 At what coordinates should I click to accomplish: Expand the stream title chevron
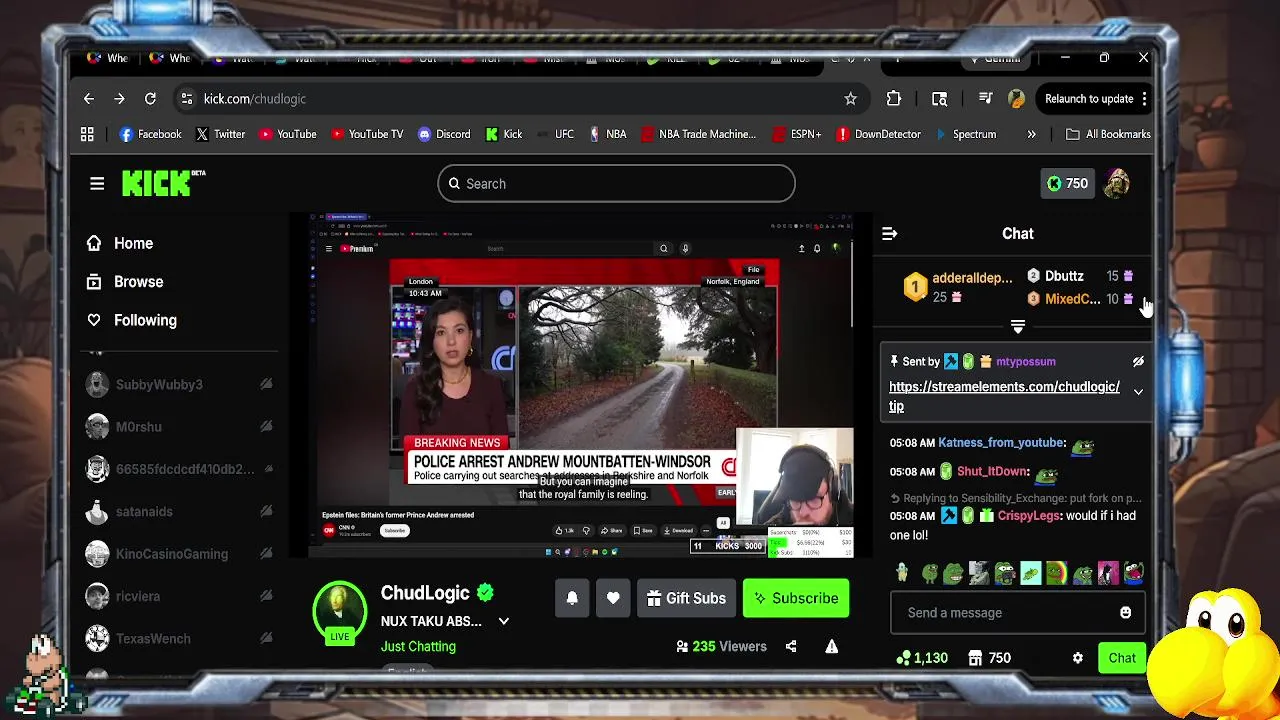(x=504, y=621)
